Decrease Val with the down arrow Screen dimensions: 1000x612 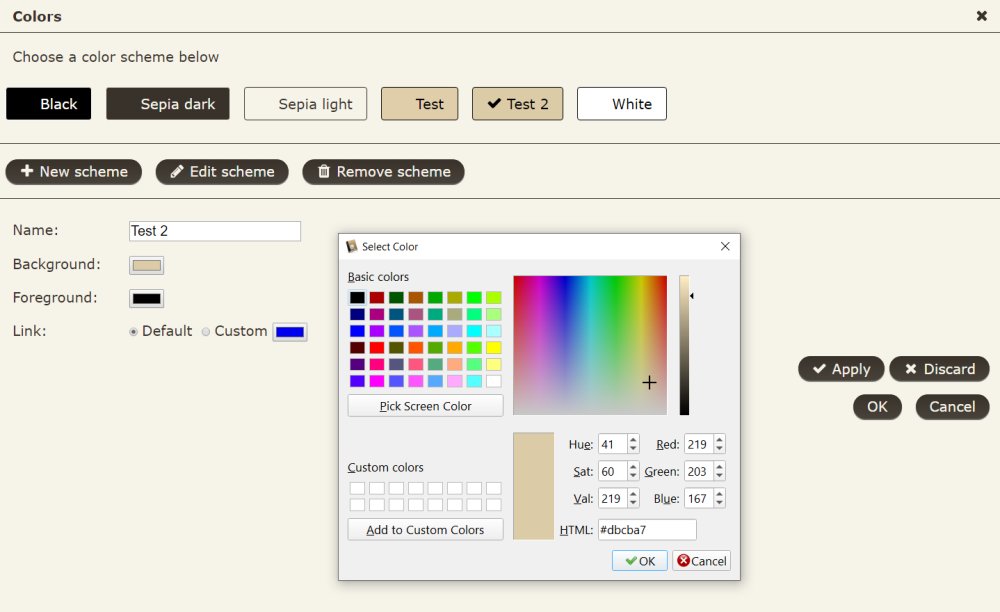(x=633, y=503)
